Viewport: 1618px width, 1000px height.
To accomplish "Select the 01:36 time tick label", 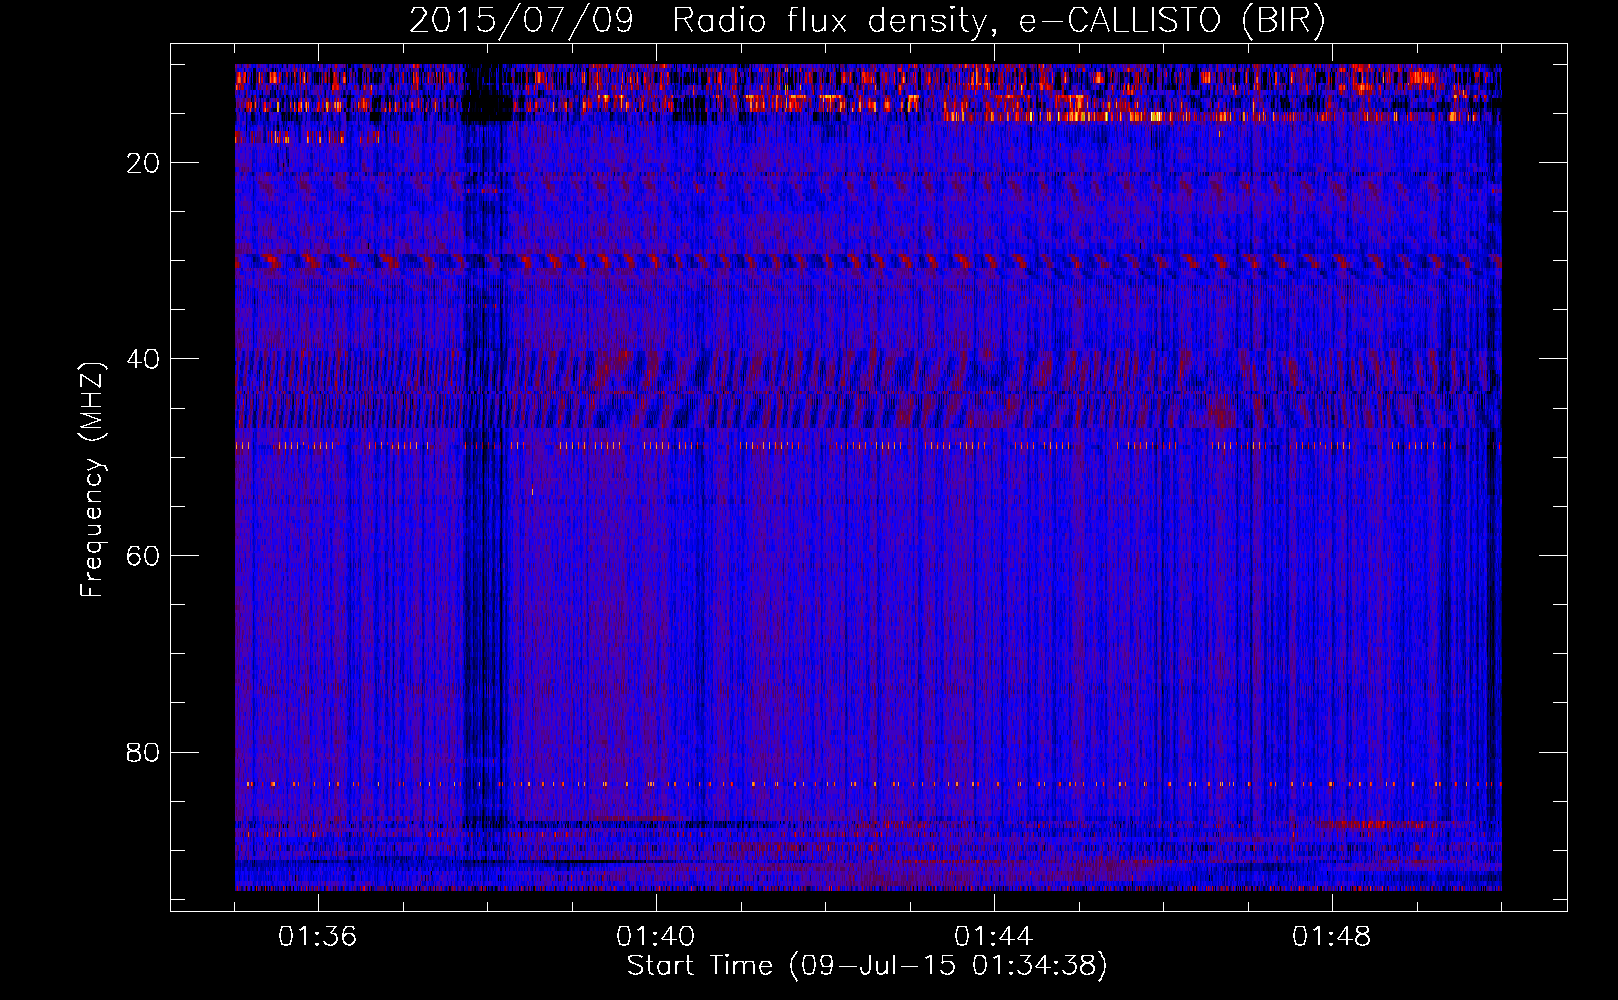I will pyautogui.click(x=317, y=937).
